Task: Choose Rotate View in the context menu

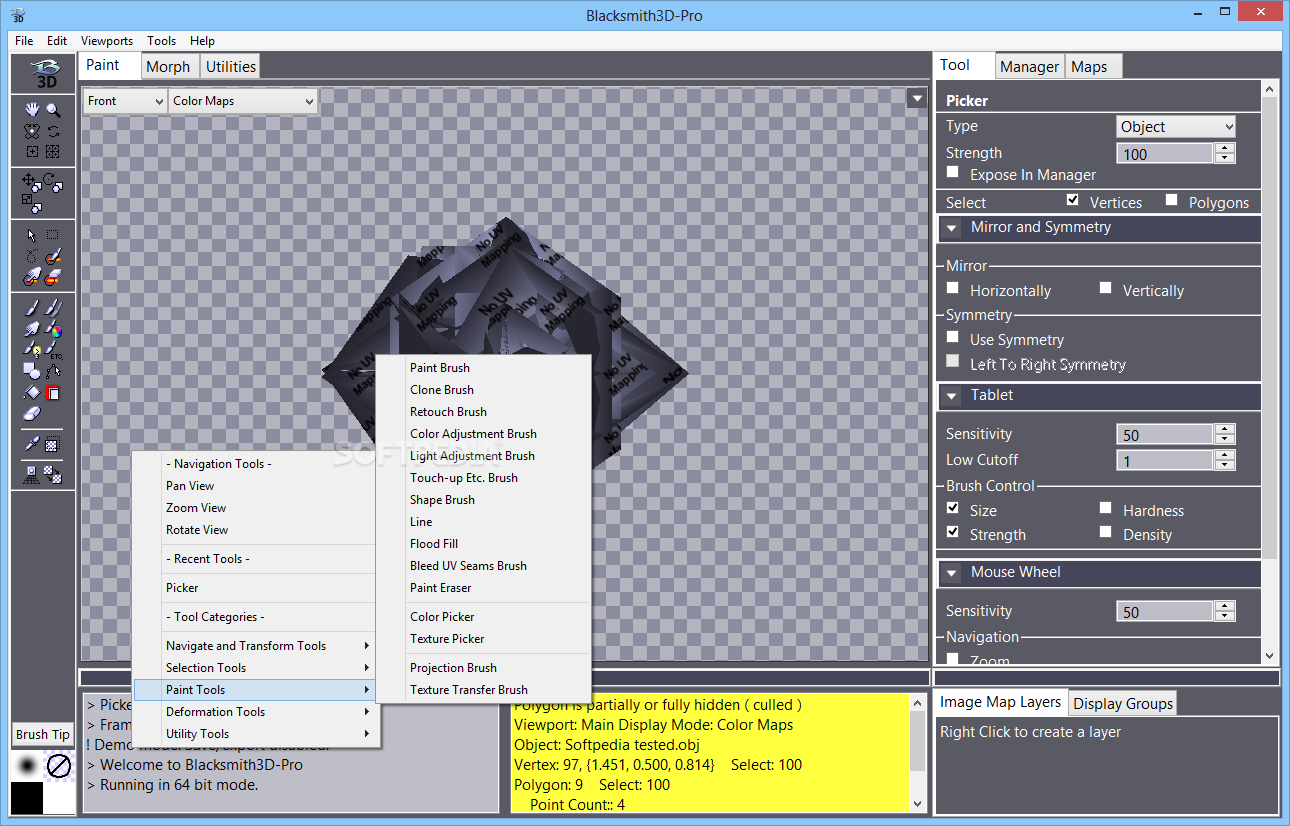Action: [x=254, y=530]
